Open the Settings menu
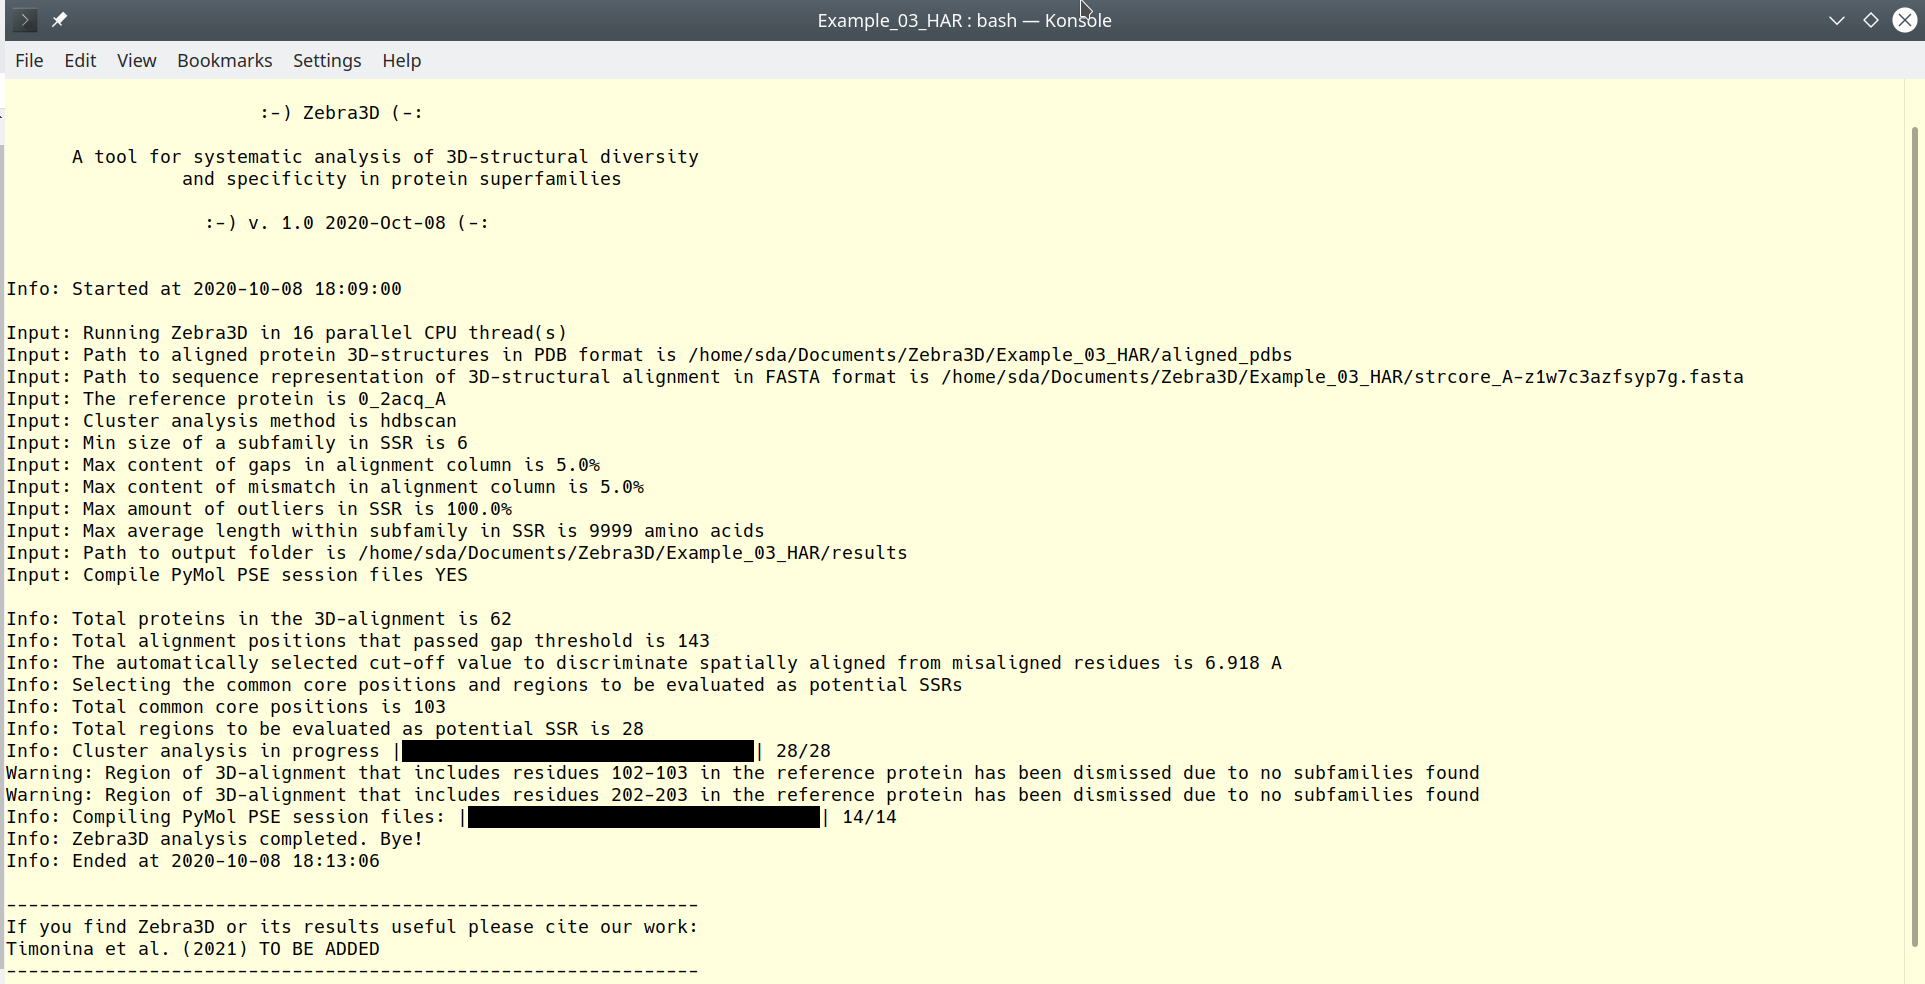This screenshot has width=1925, height=984. pyautogui.click(x=327, y=61)
